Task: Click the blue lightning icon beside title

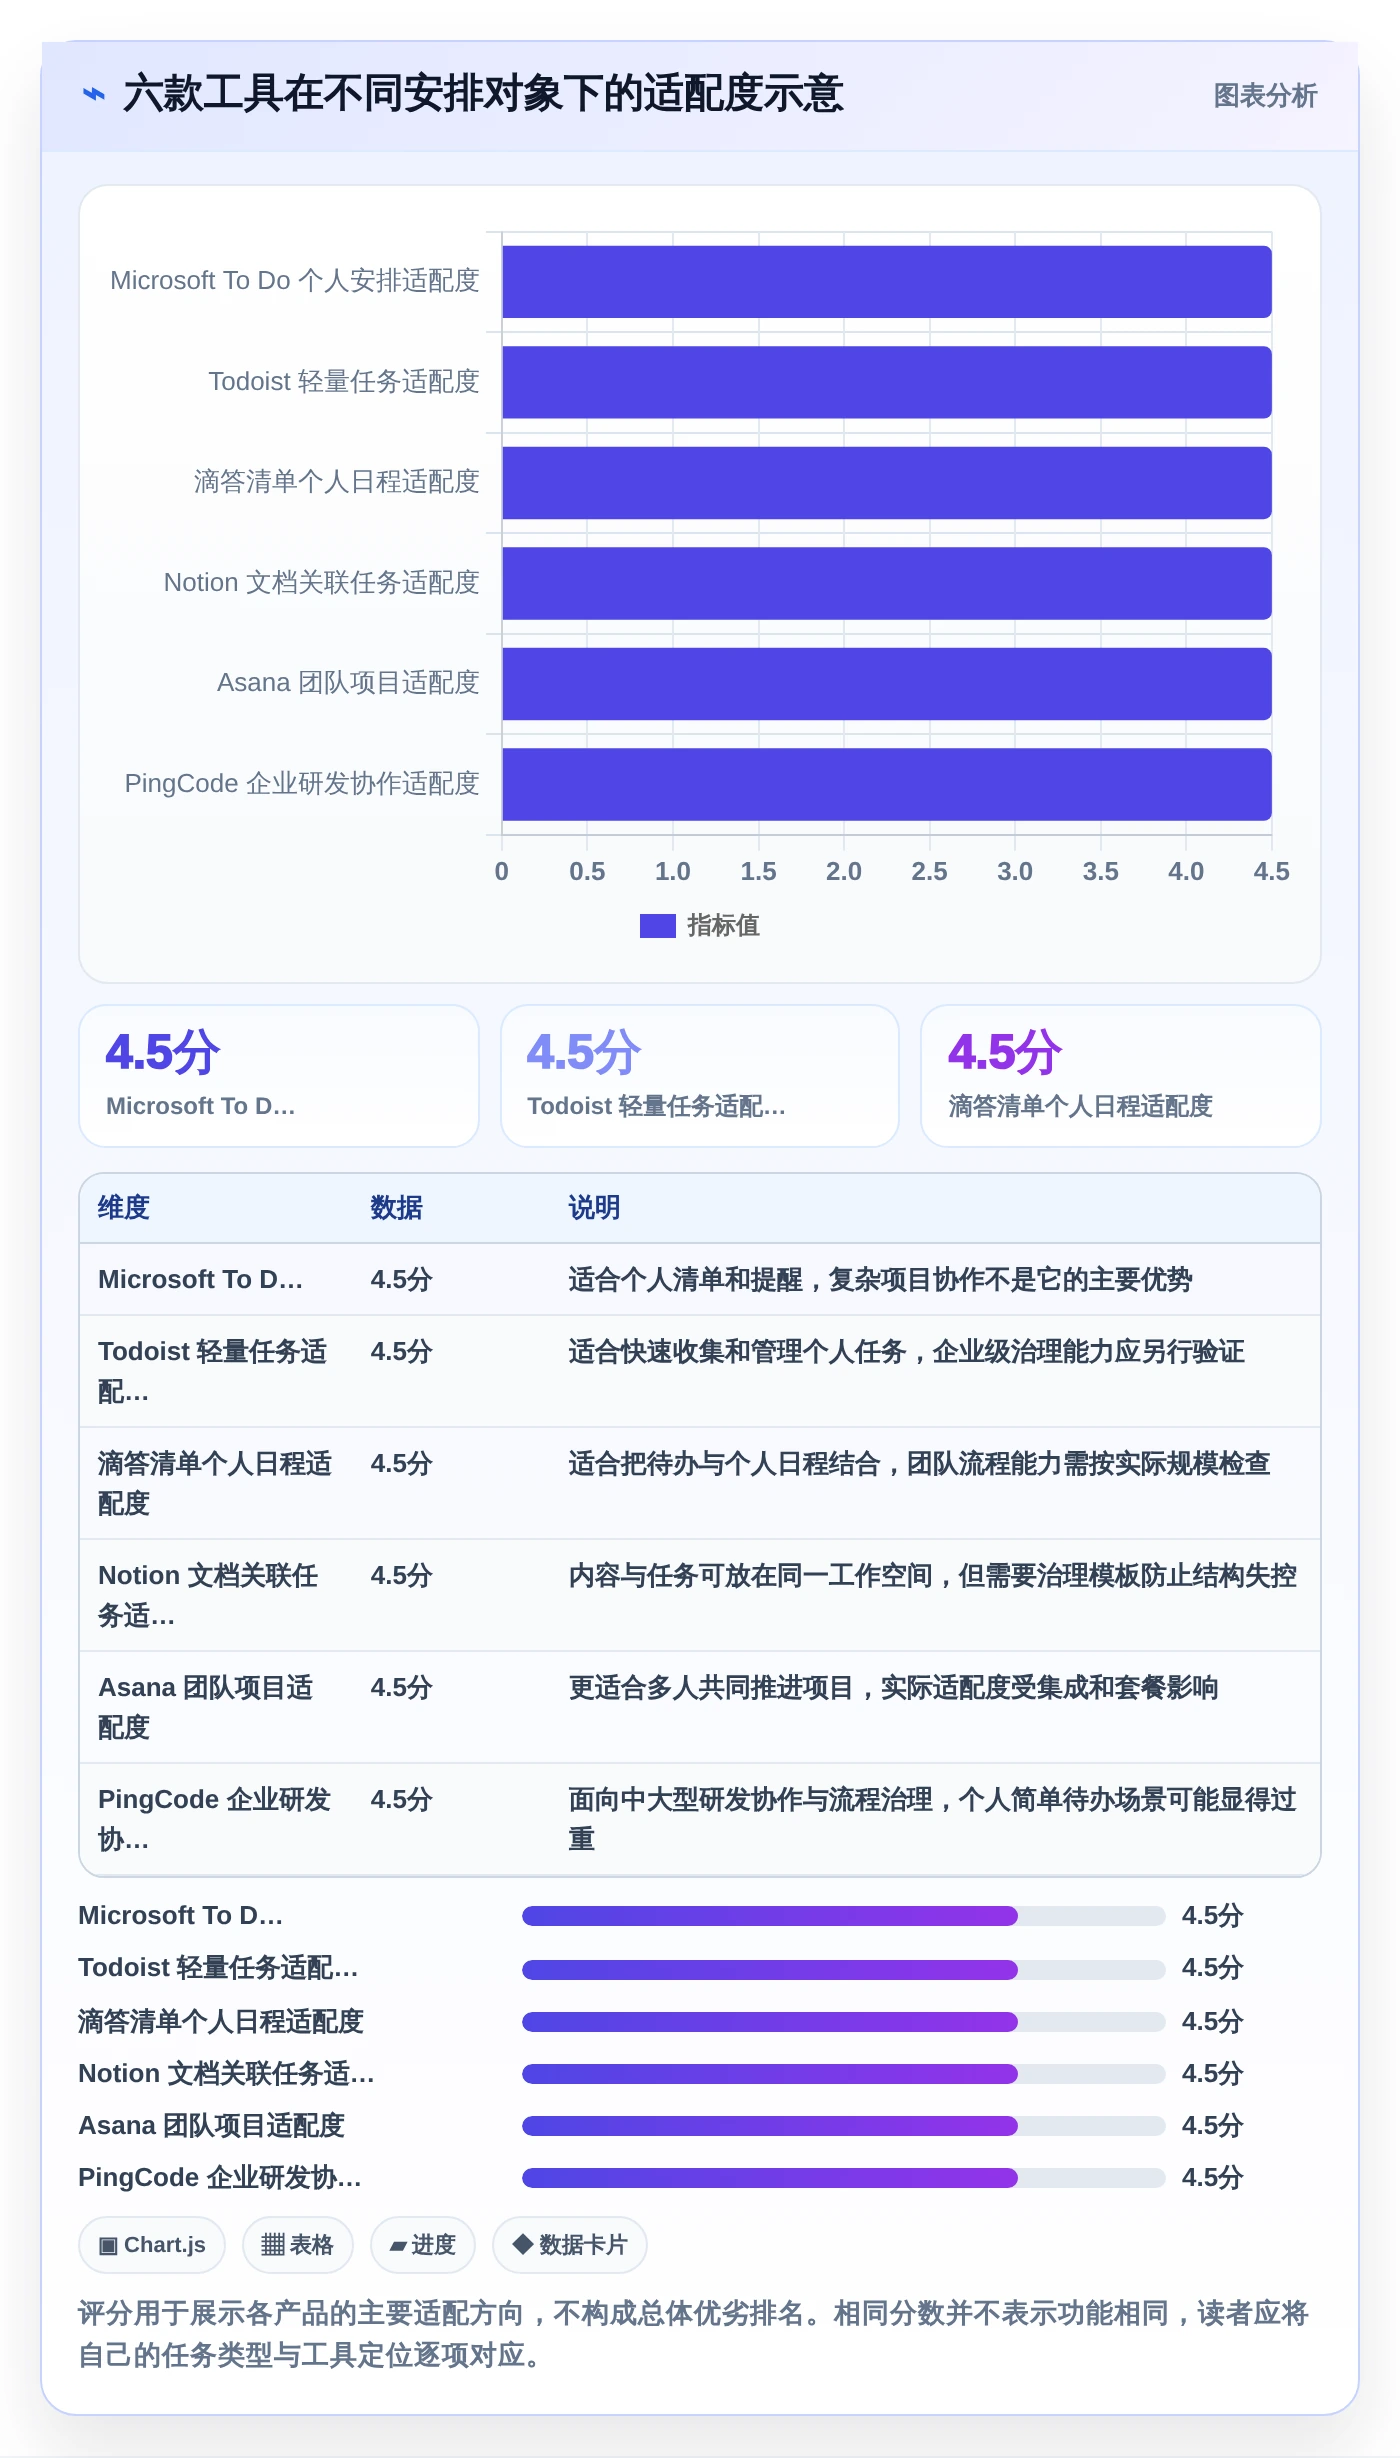Action: [x=93, y=95]
